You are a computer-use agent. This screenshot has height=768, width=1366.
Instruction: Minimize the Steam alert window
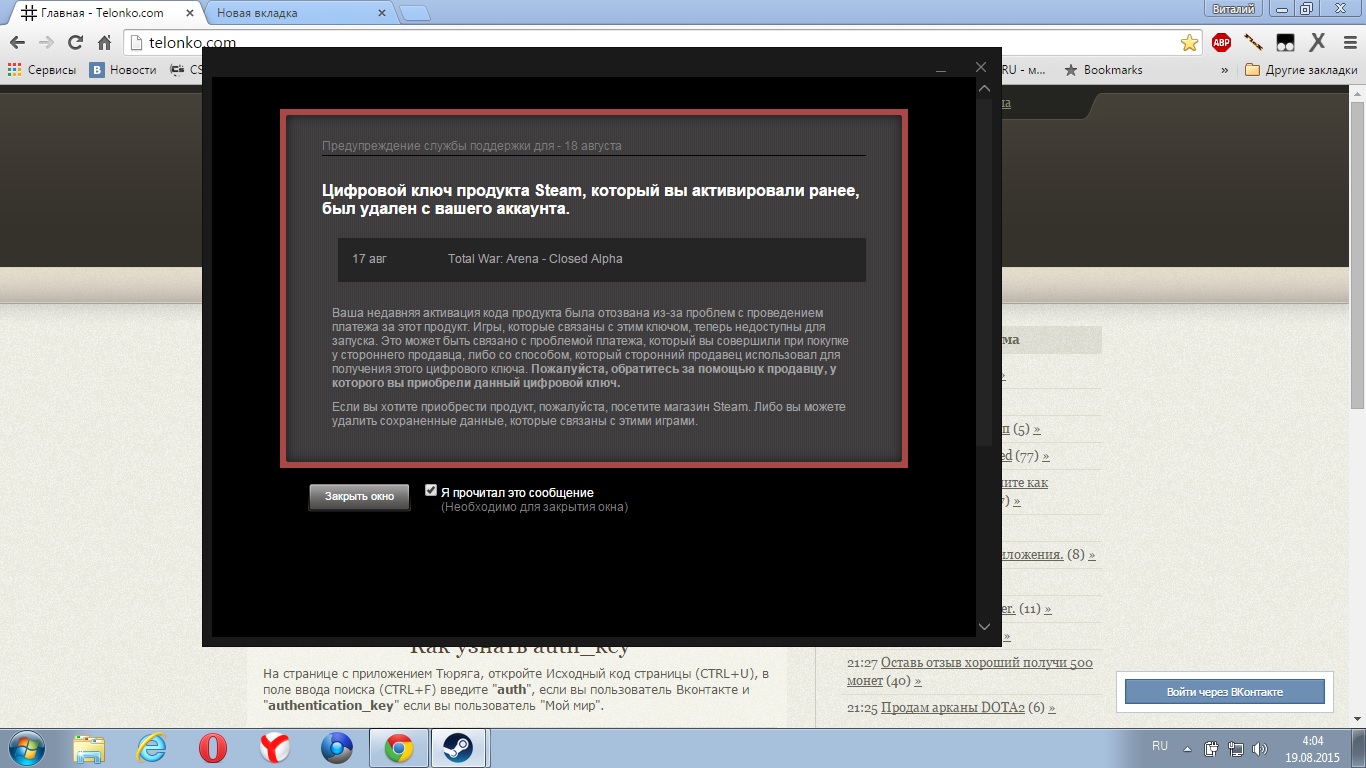(x=941, y=68)
